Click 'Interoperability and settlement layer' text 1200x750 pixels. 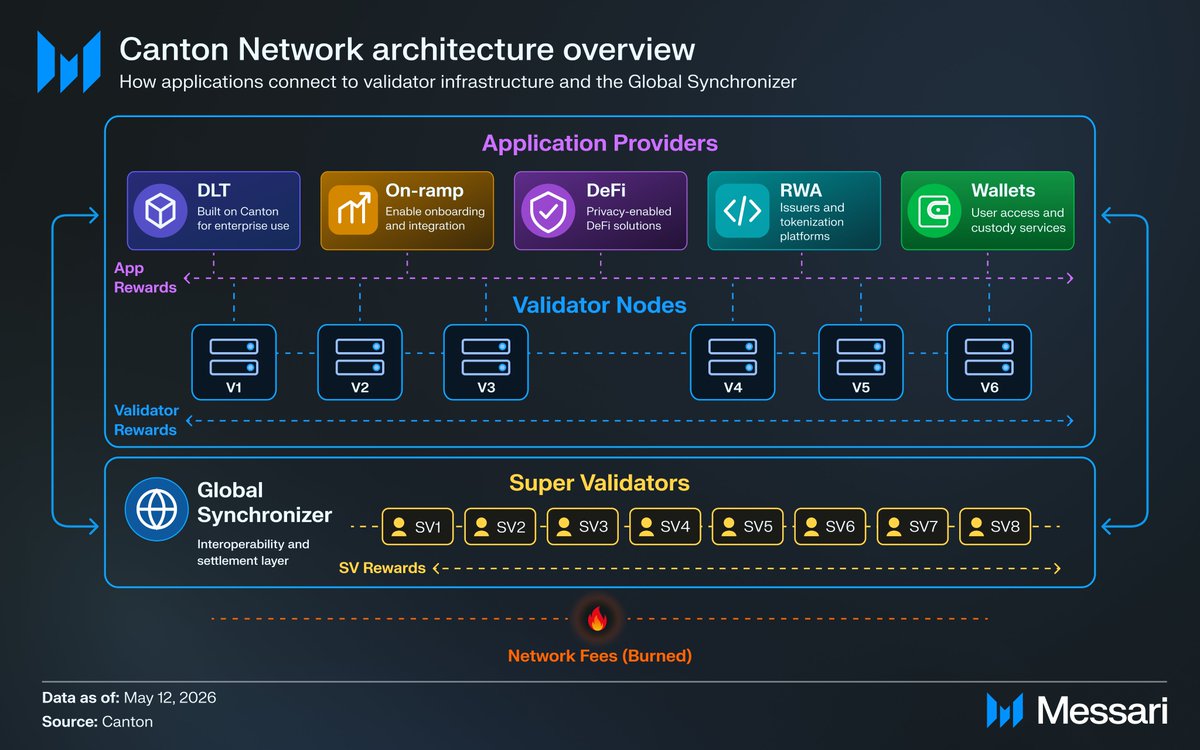pyautogui.click(x=253, y=553)
